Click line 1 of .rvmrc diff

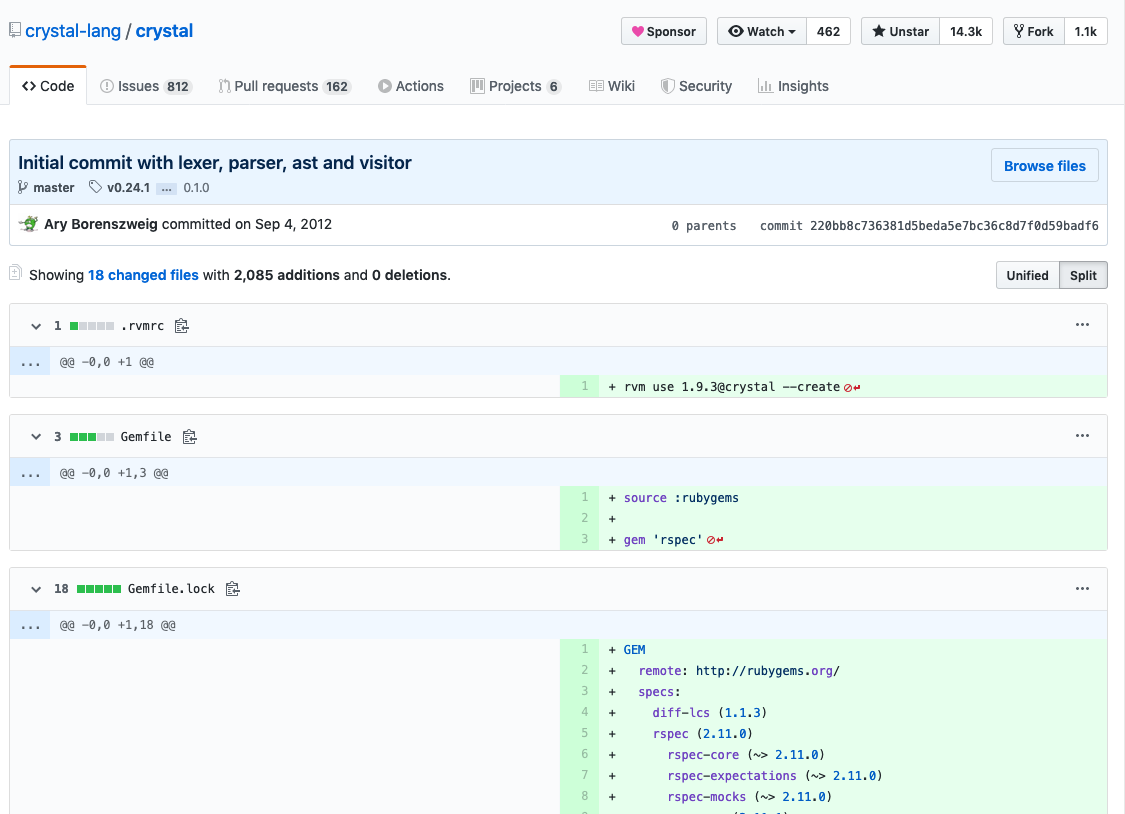(x=834, y=387)
